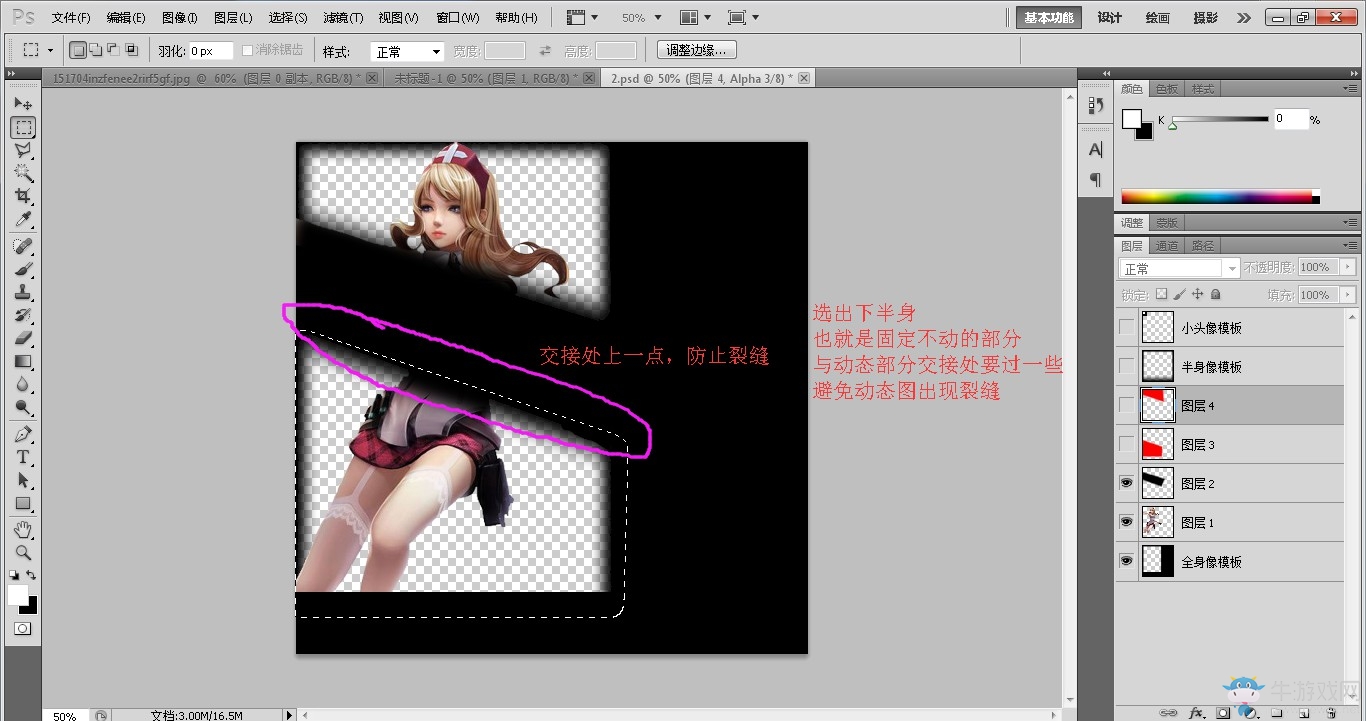Viewport: 1366px width, 721px height.
Task: Select the Hand tool
Action: coord(23,529)
